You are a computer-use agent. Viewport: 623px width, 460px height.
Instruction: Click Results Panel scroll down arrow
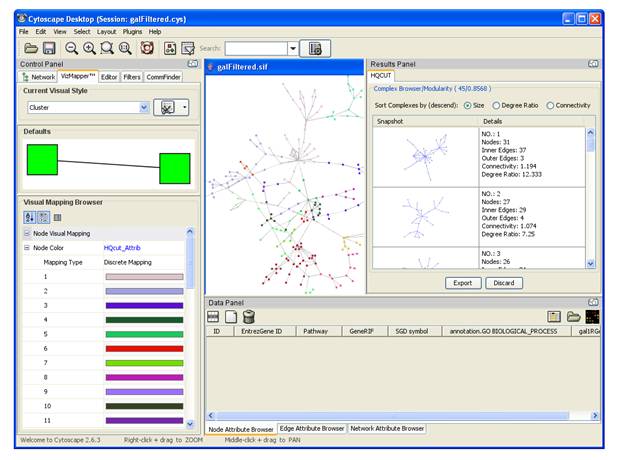point(590,264)
